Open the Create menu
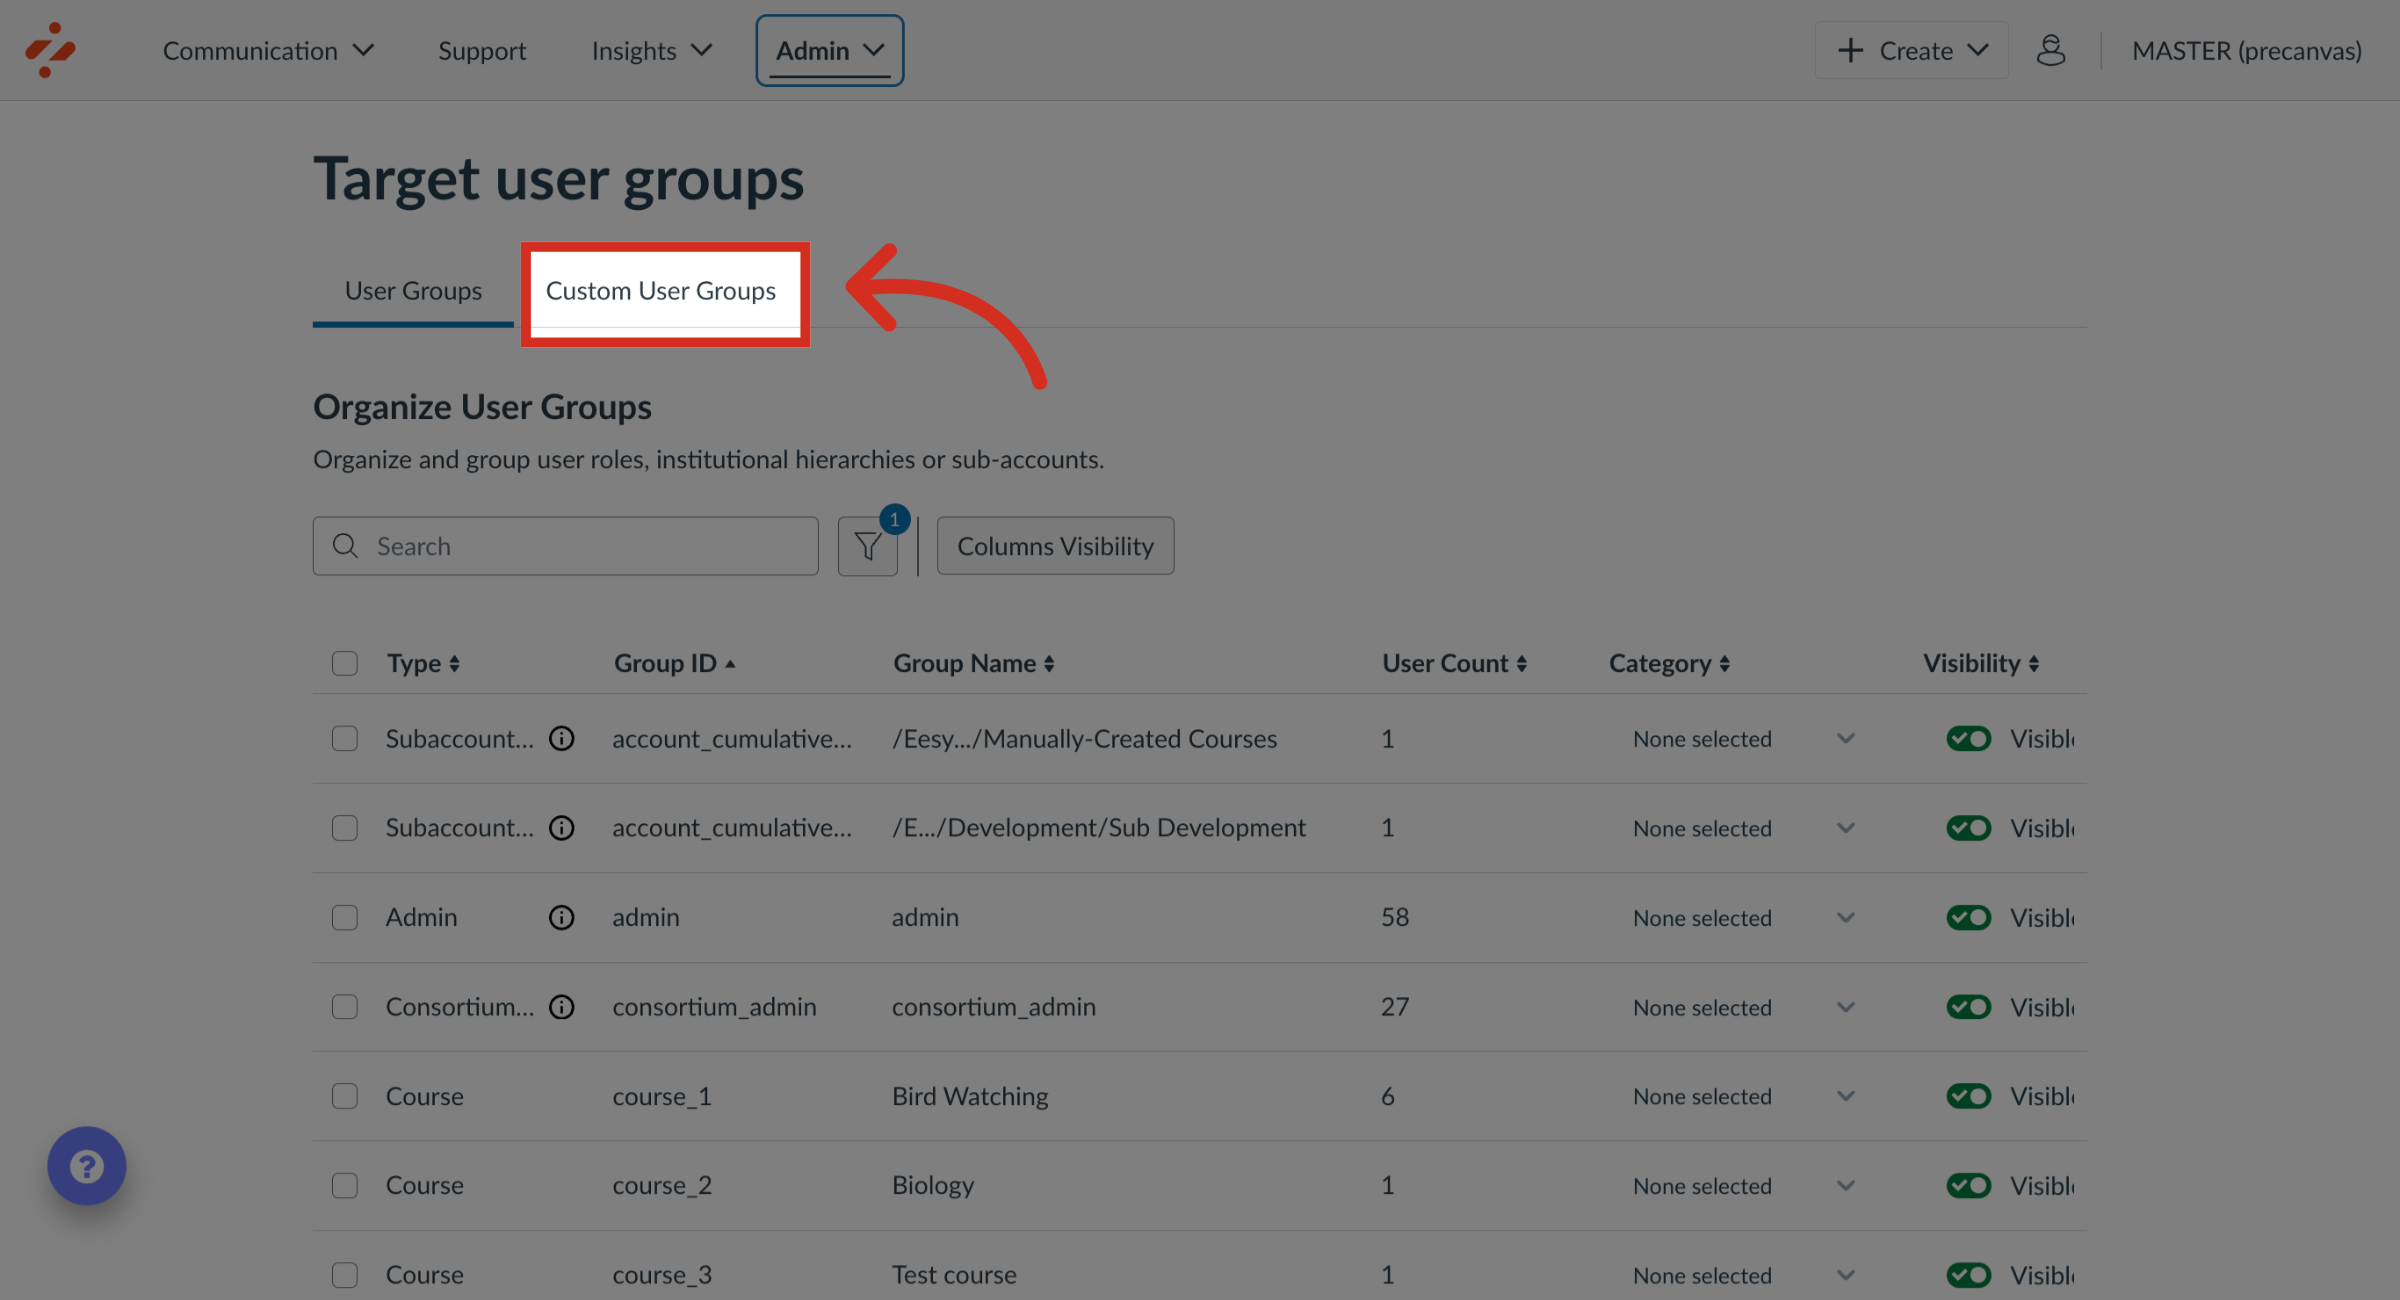The image size is (2400, 1300). [1910, 49]
